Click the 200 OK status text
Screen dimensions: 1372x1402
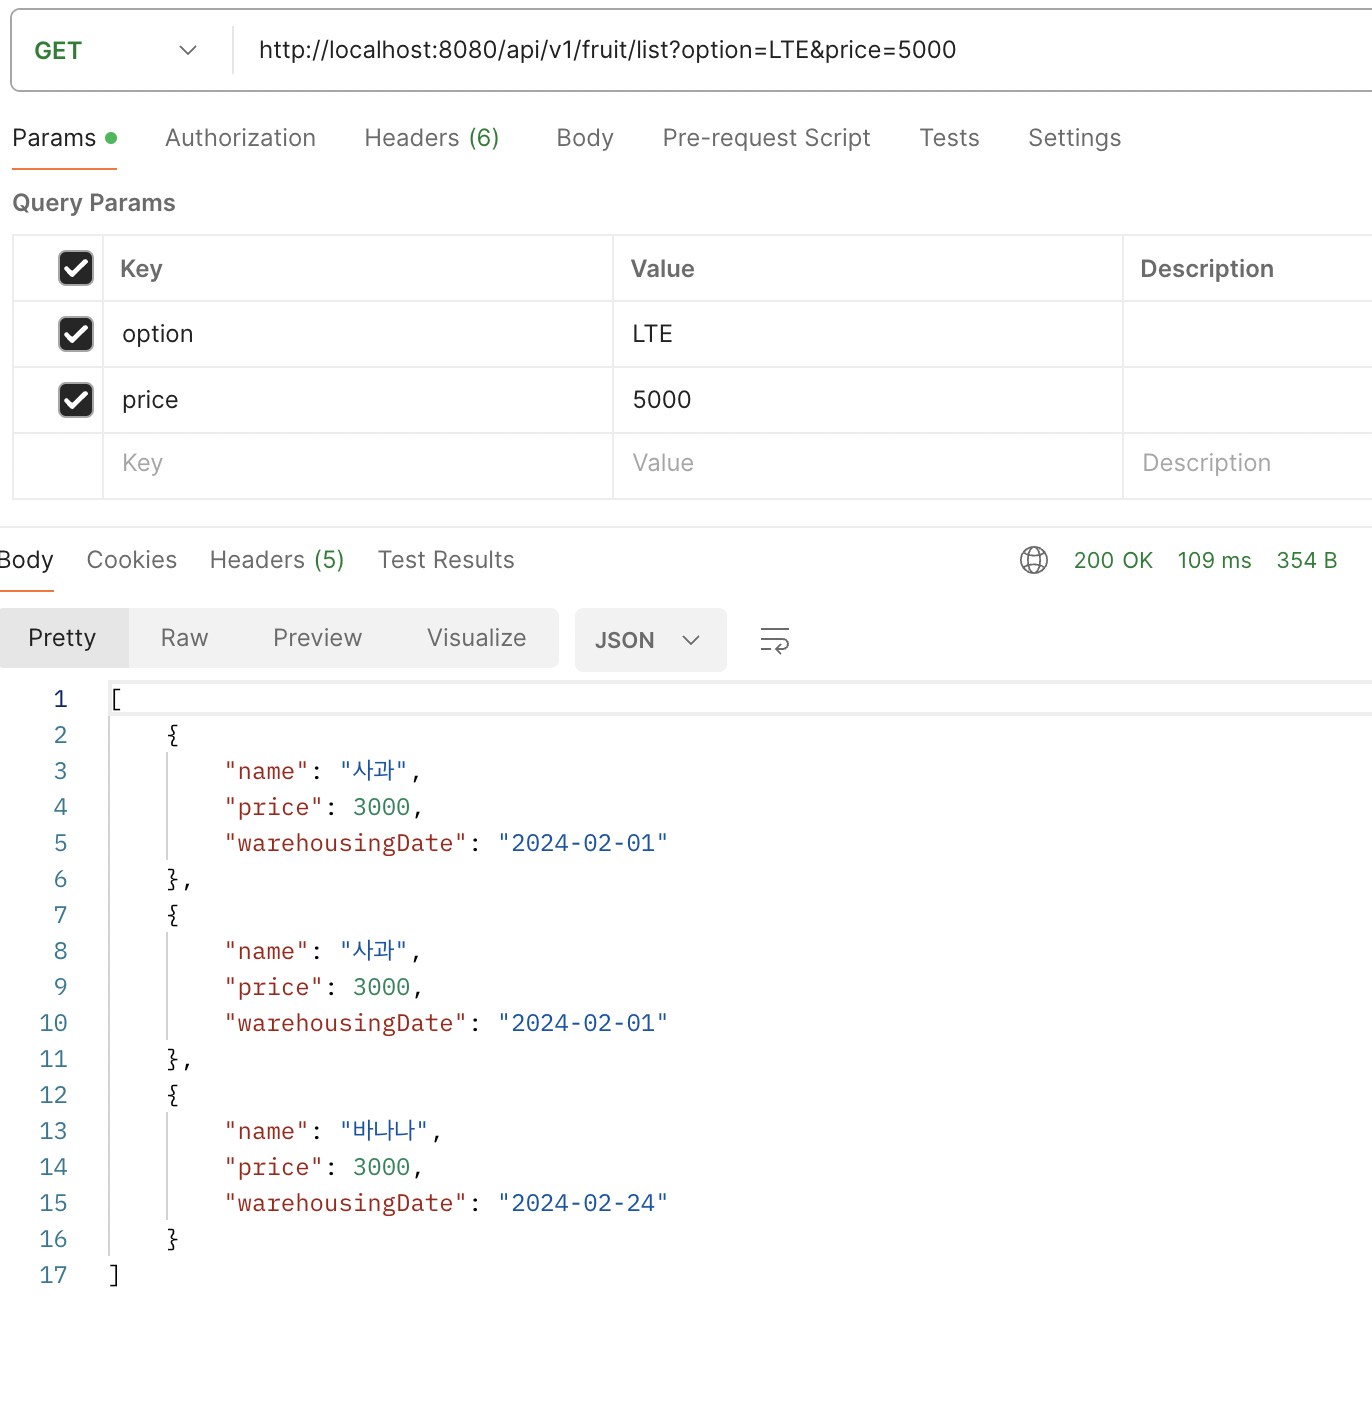coord(1113,560)
